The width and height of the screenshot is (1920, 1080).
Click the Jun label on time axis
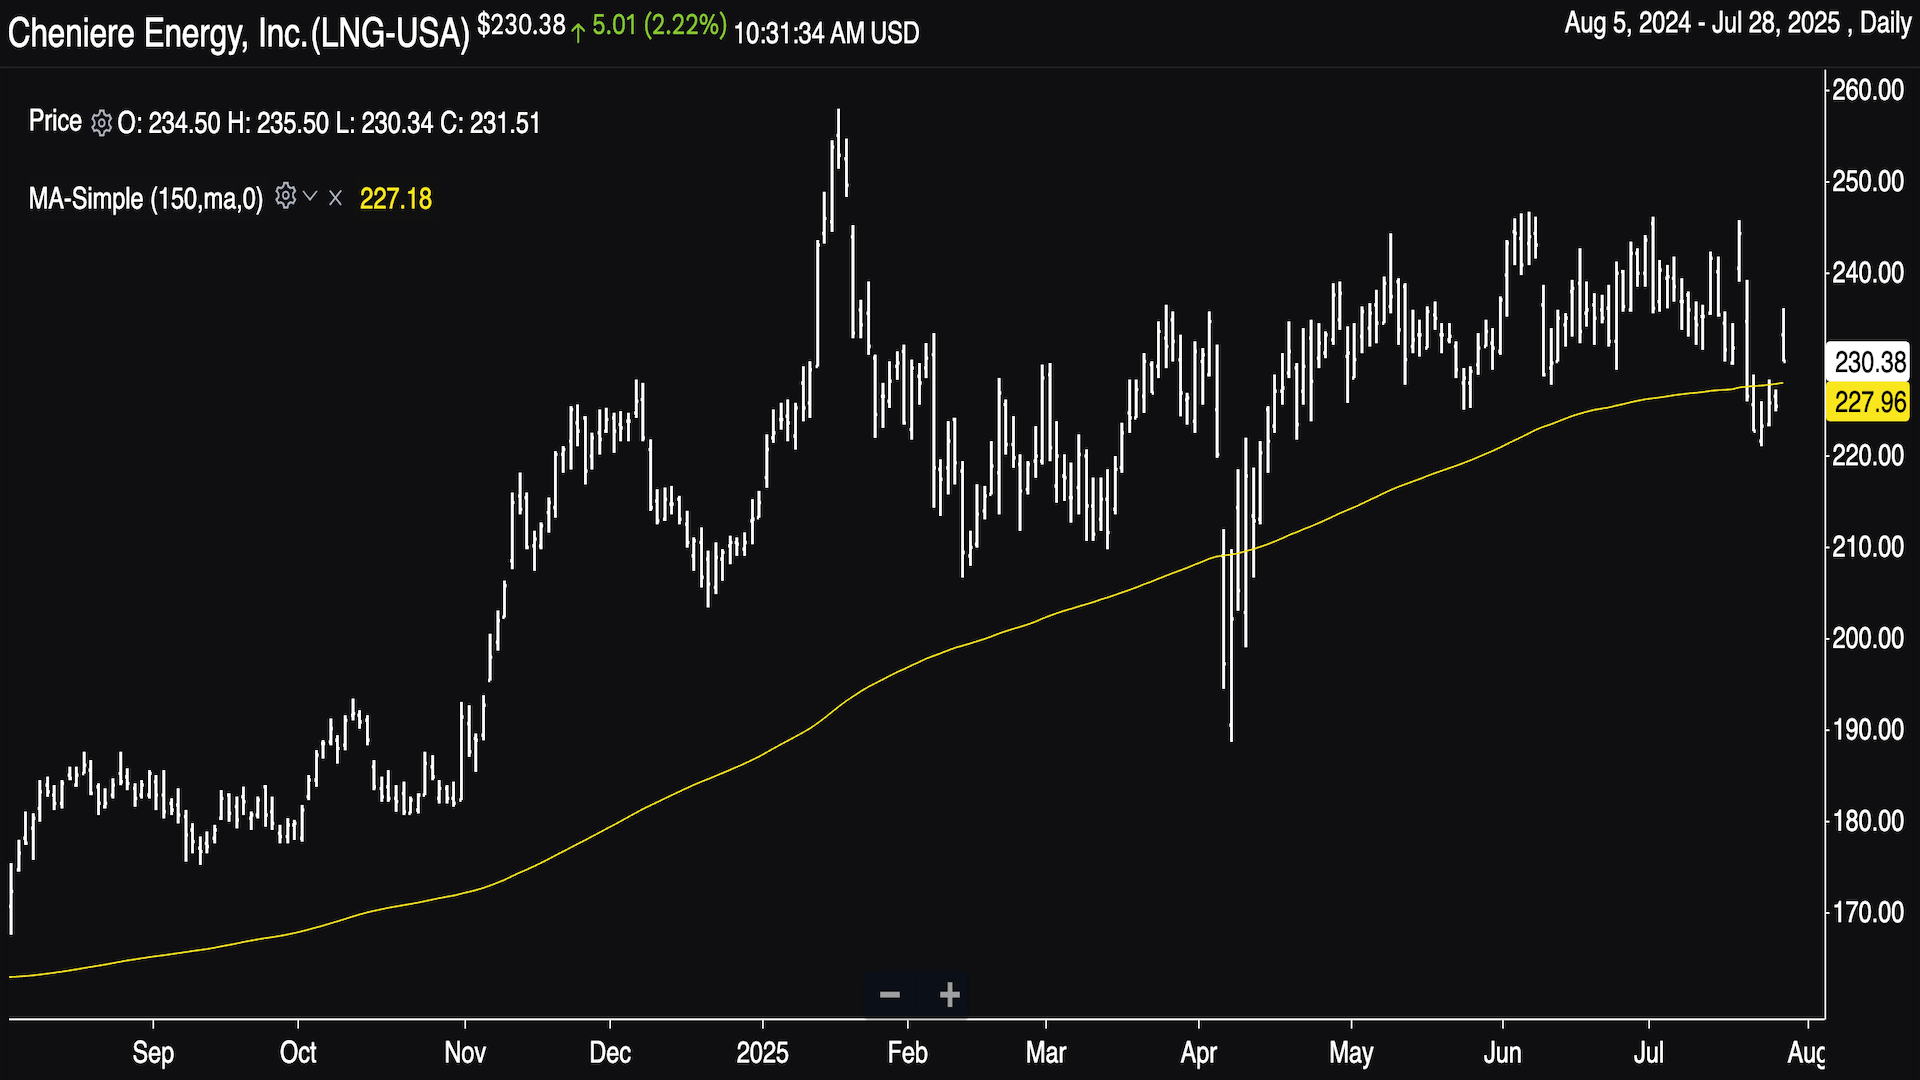1502,1052
